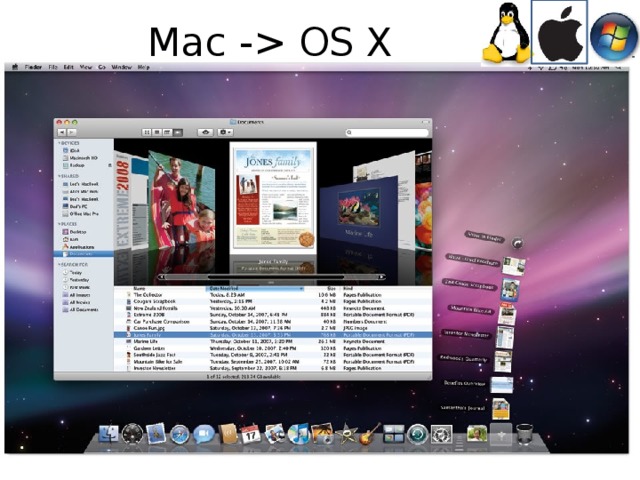Open the Edit menu
The width and height of the screenshot is (640, 480).
tap(68, 67)
